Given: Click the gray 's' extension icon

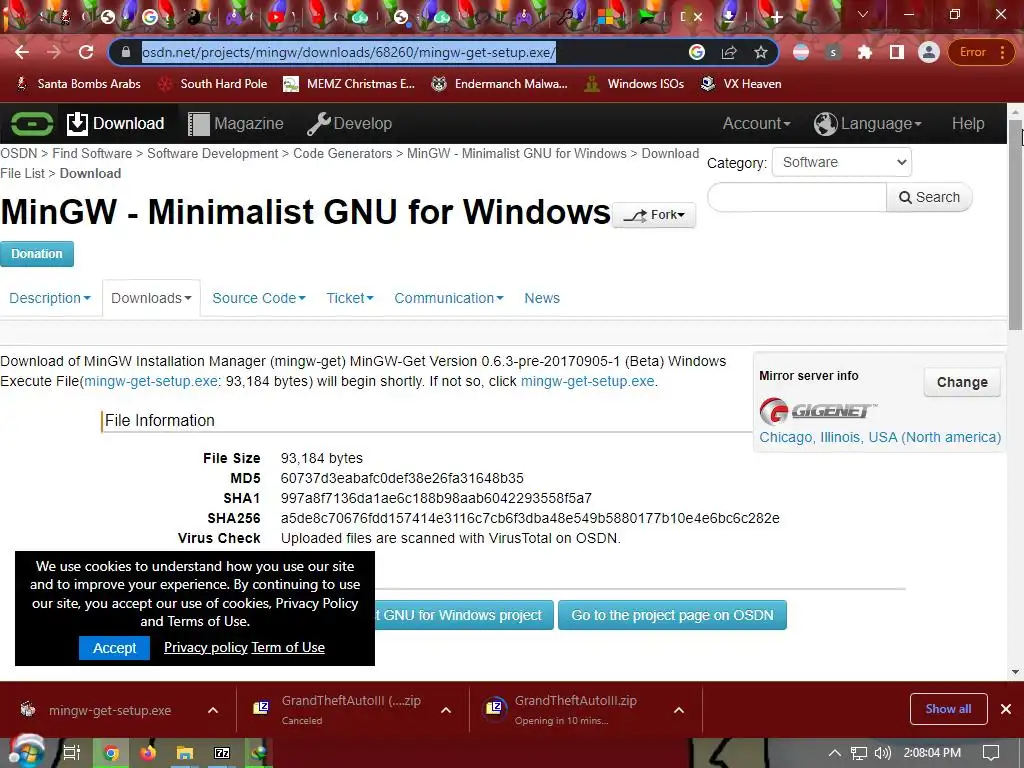Looking at the screenshot, I should pyautogui.click(x=833, y=52).
